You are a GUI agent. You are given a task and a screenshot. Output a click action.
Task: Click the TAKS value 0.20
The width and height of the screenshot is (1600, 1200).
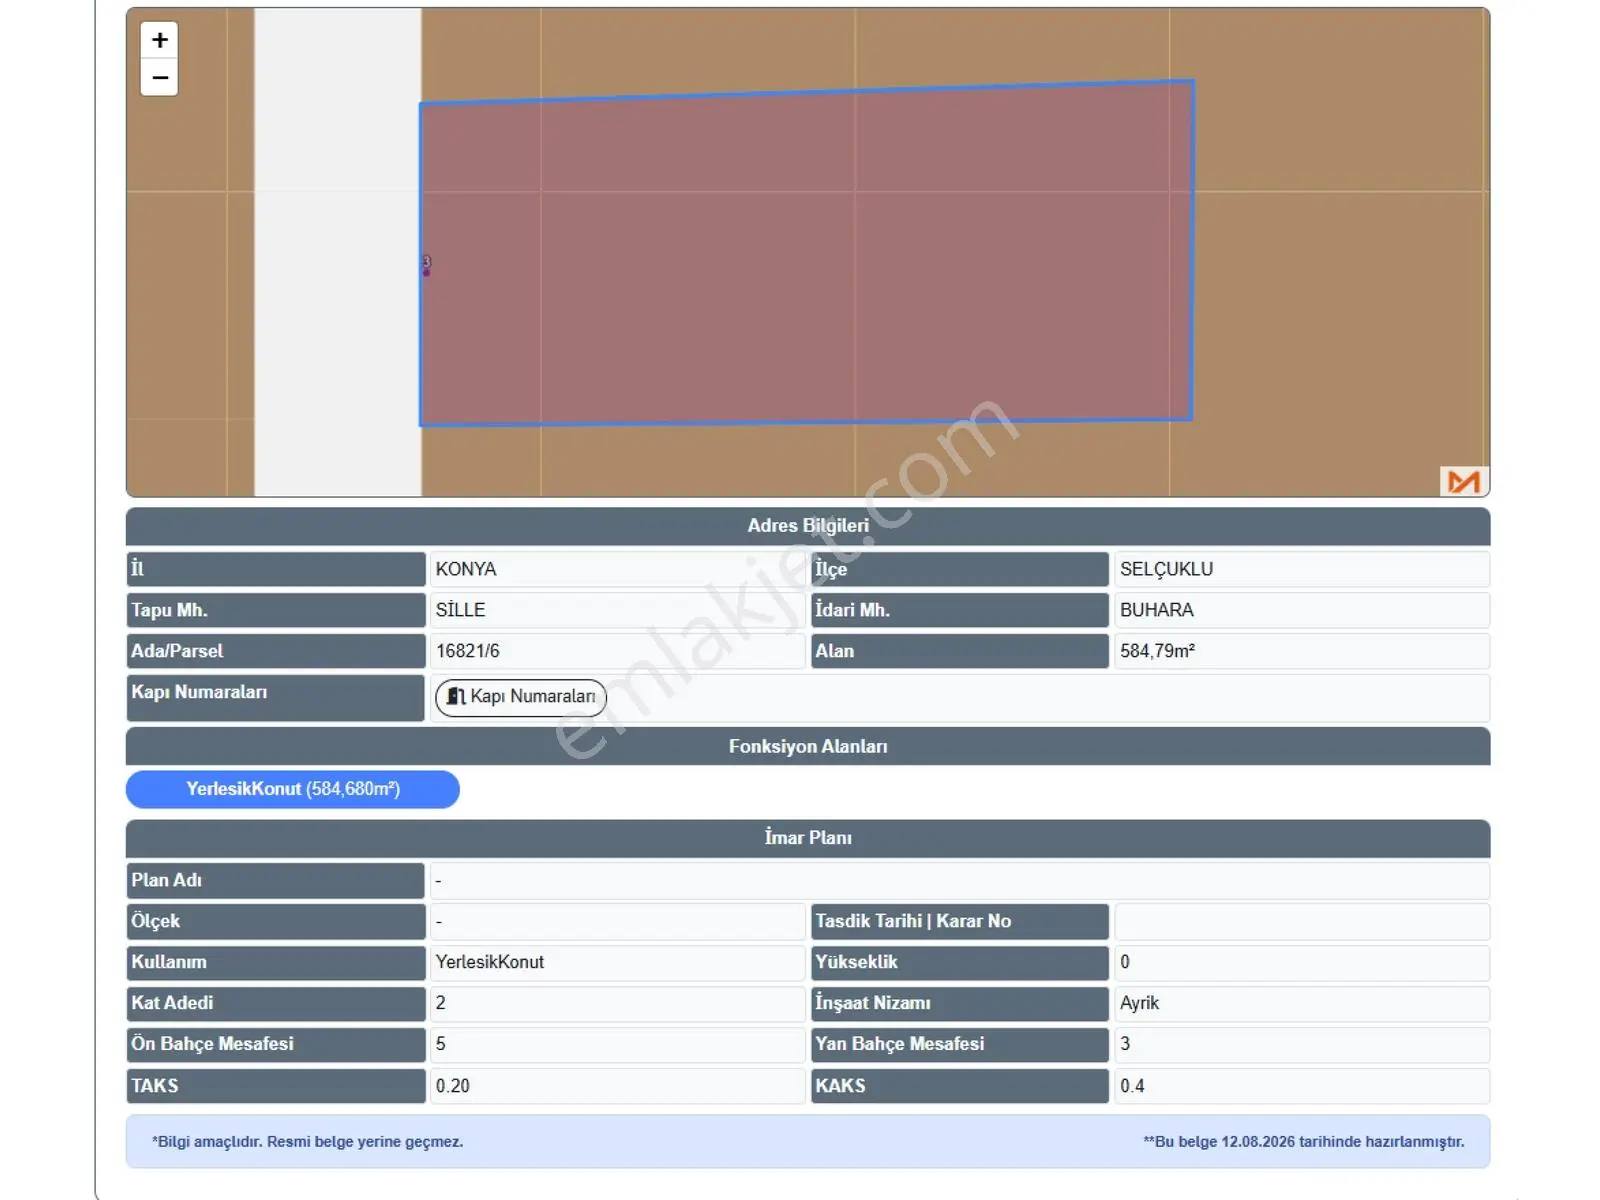click(453, 1086)
